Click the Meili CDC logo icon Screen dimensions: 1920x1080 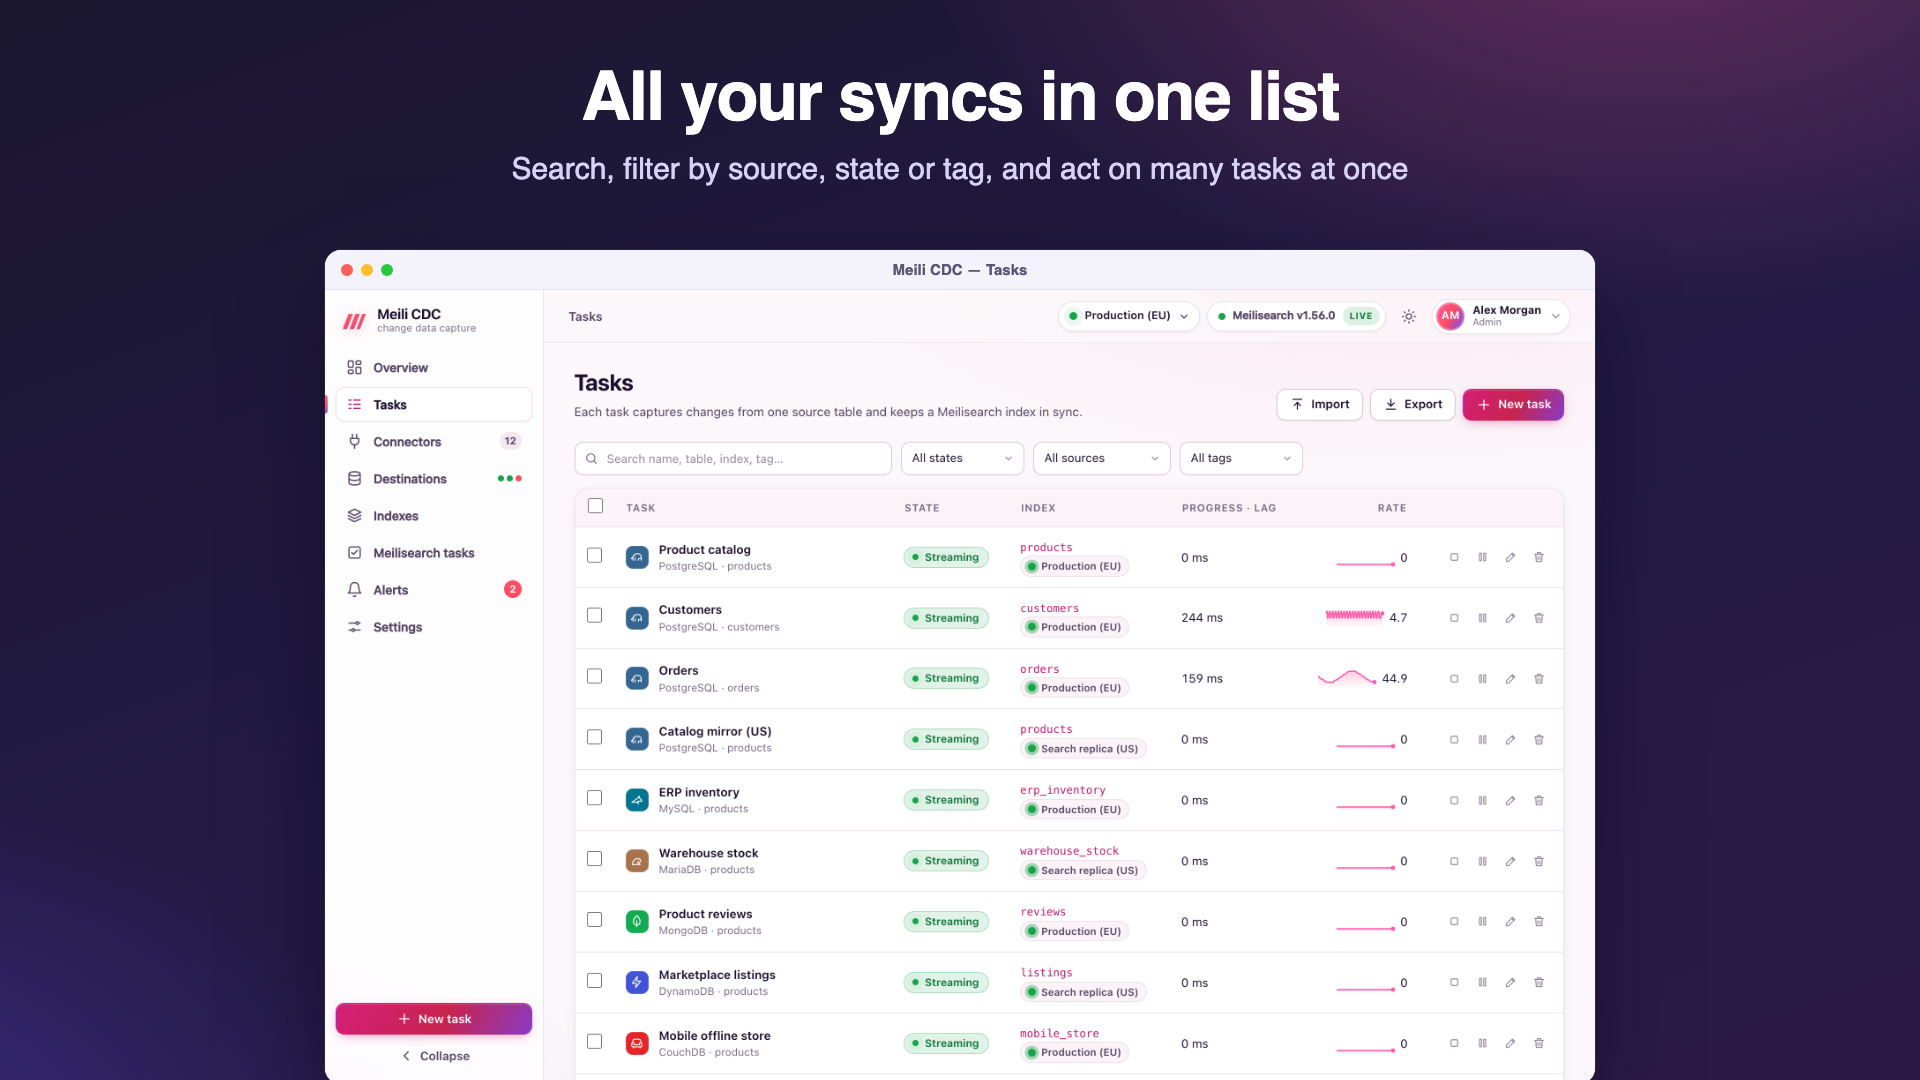[x=354, y=321]
